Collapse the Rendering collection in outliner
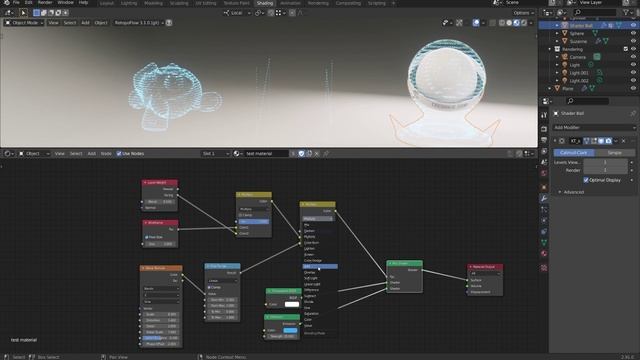The height and width of the screenshot is (360, 640). point(550,49)
